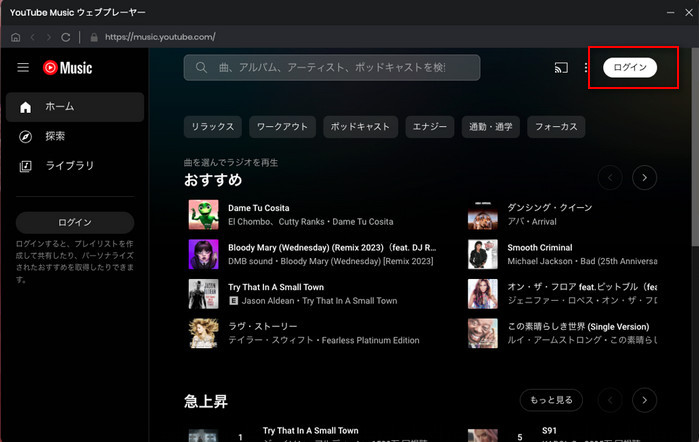Click the Smooth Criminal song title
The height and width of the screenshot is (442, 699).
pyautogui.click(x=540, y=248)
